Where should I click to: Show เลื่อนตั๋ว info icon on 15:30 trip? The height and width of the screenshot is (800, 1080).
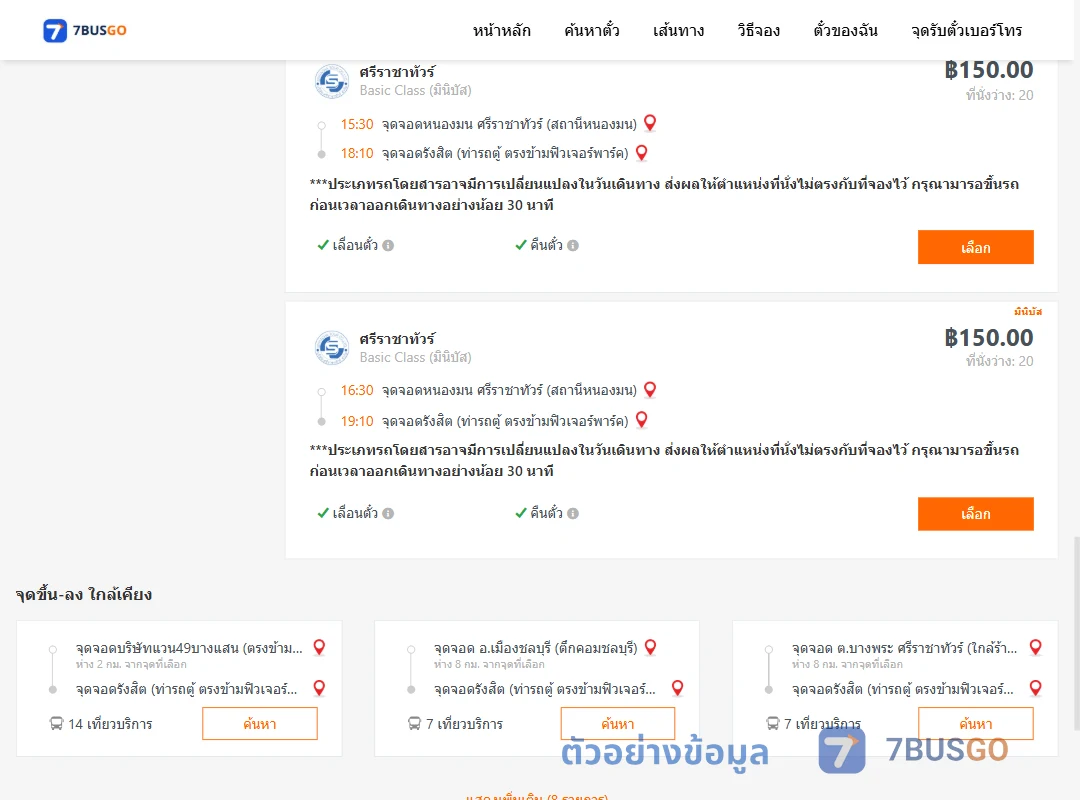[388, 245]
